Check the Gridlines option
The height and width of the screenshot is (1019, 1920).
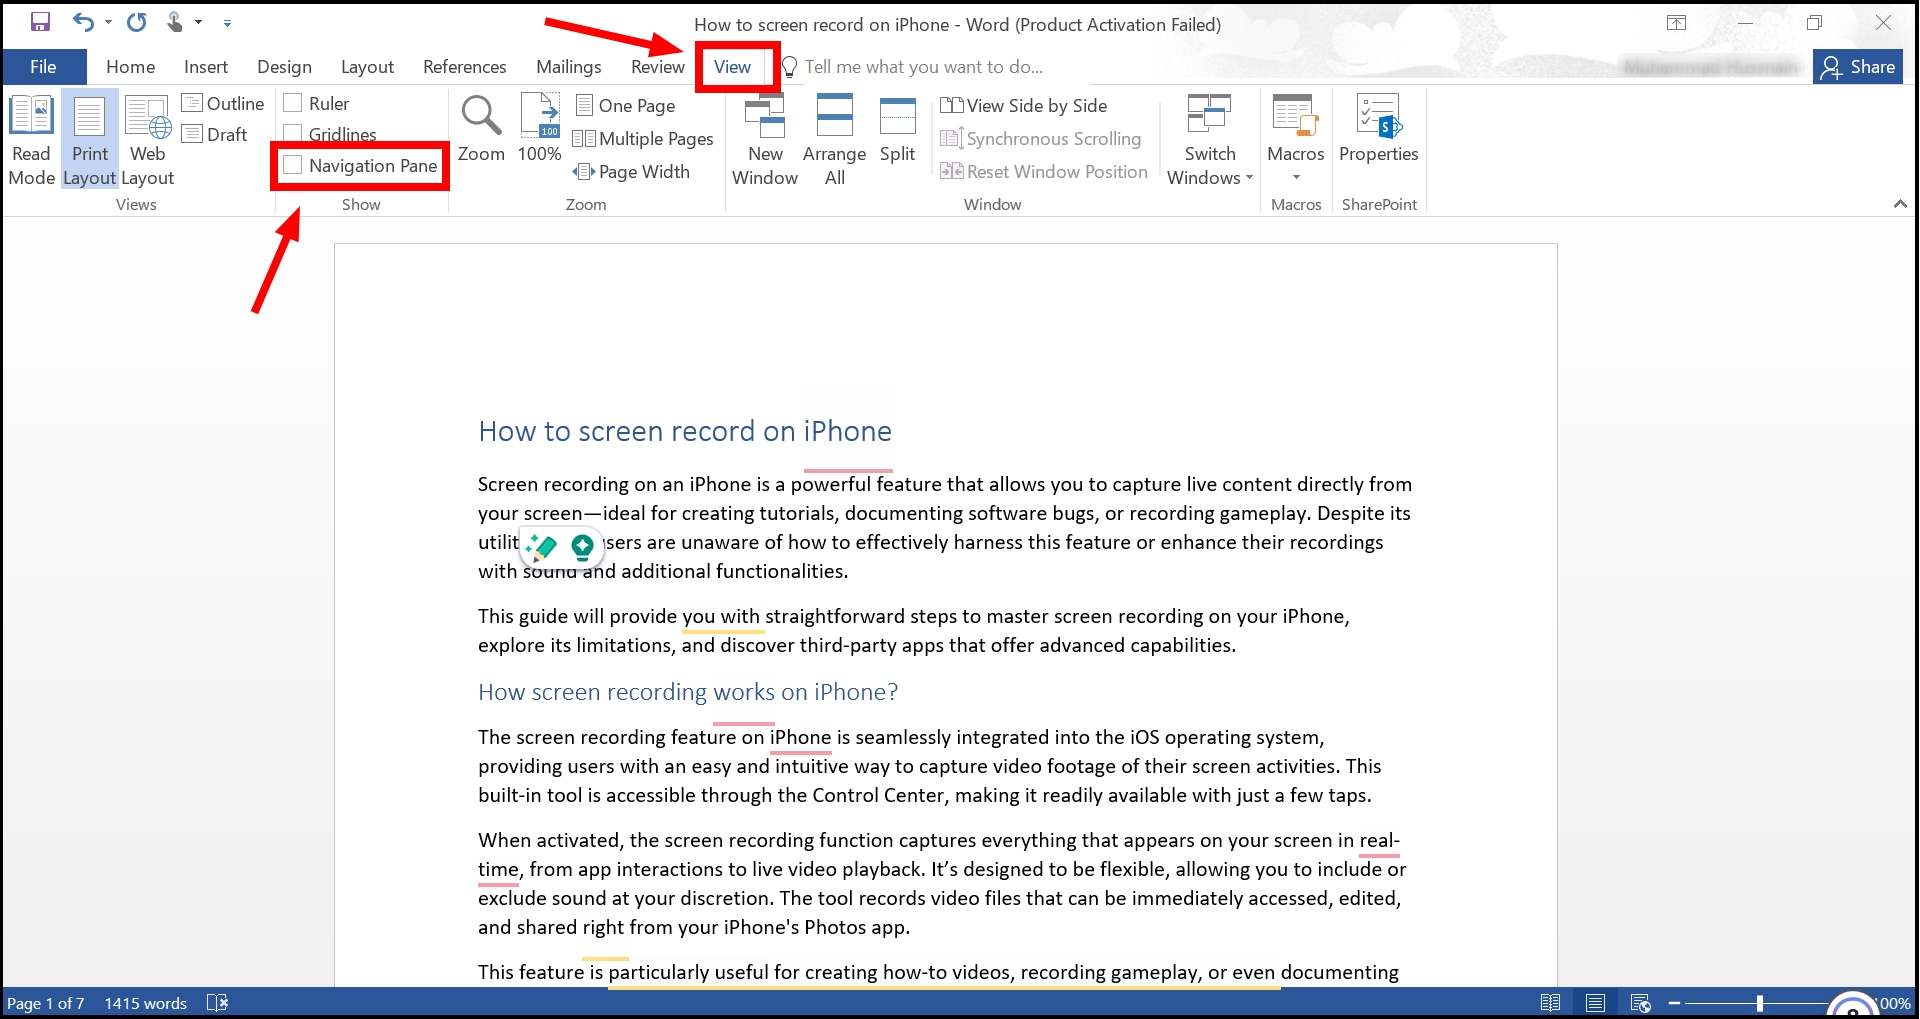[293, 133]
